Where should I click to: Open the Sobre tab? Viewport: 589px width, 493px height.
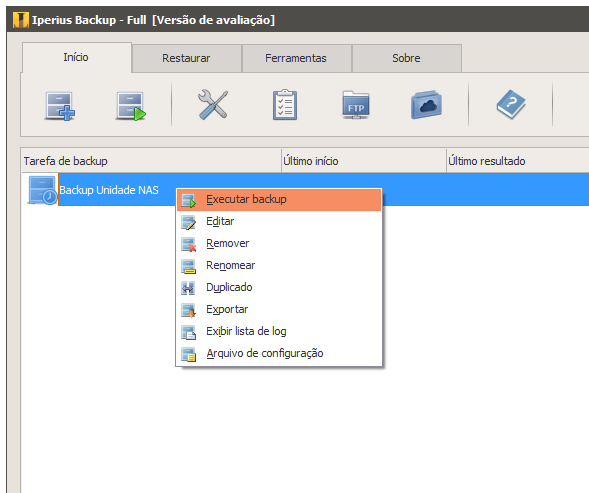pos(406,58)
